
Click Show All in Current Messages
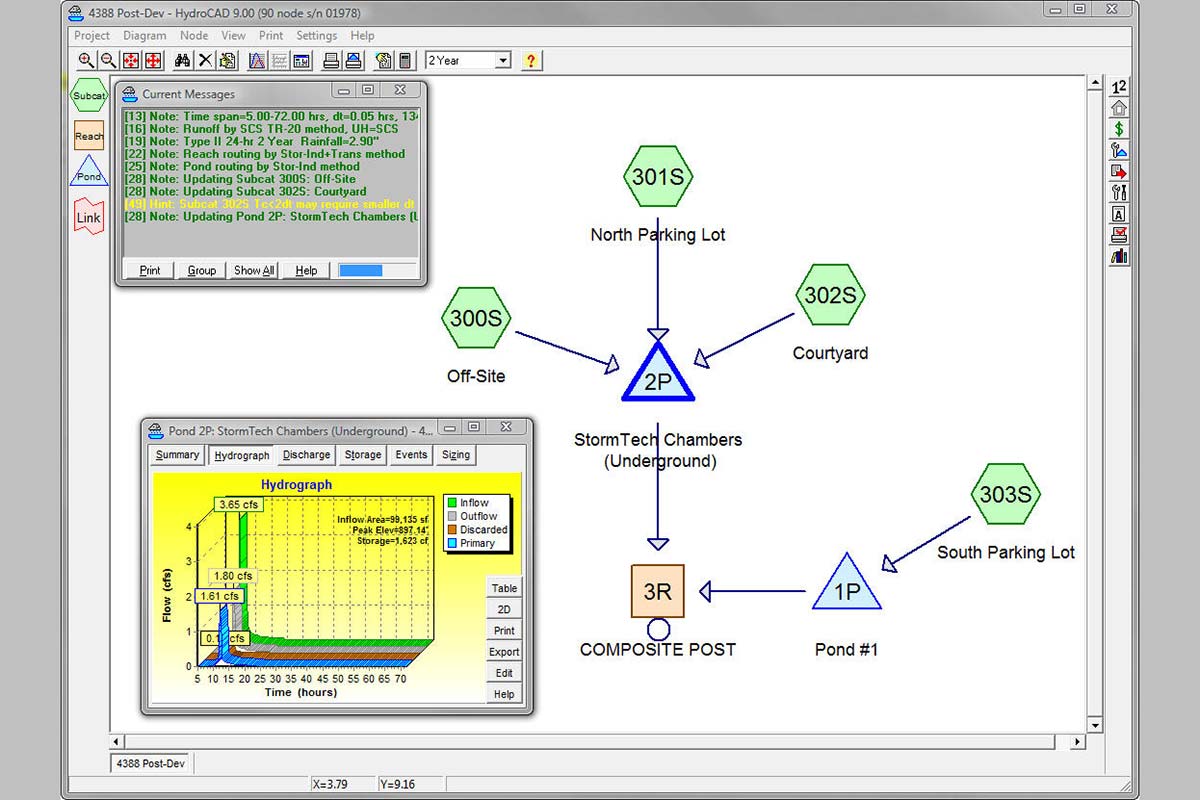[254, 270]
